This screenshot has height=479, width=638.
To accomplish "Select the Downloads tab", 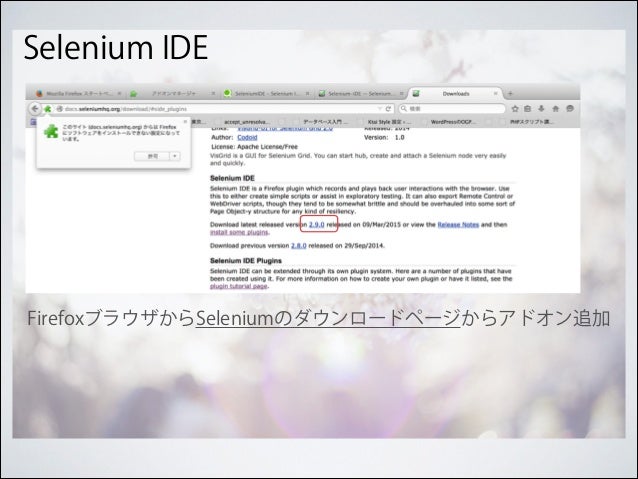I will click(456, 94).
